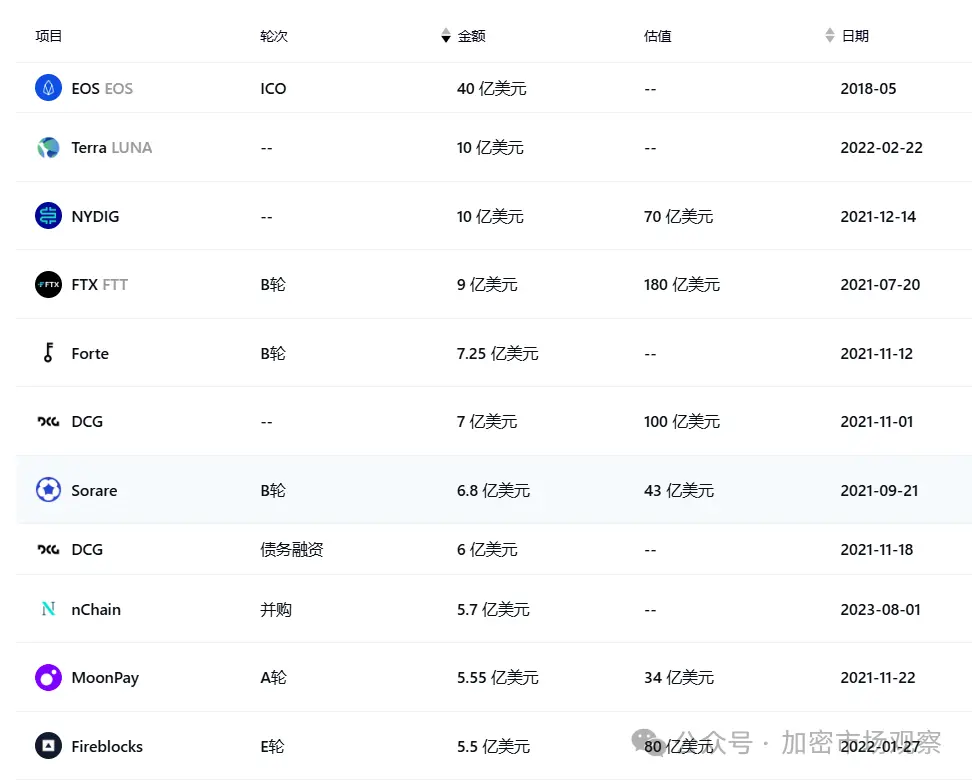Click the 项目 column header
The height and width of the screenshot is (781, 972).
[48, 36]
